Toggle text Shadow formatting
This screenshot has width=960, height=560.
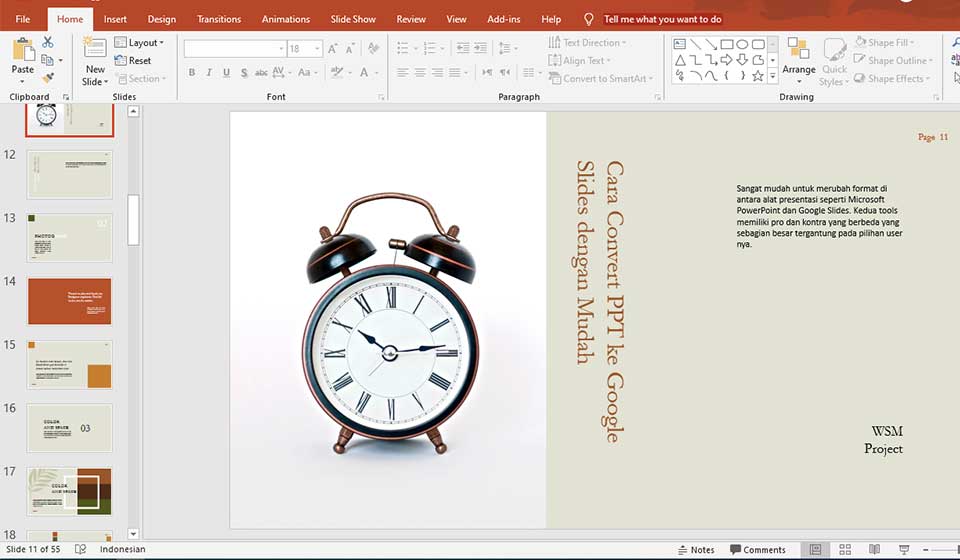point(244,73)
